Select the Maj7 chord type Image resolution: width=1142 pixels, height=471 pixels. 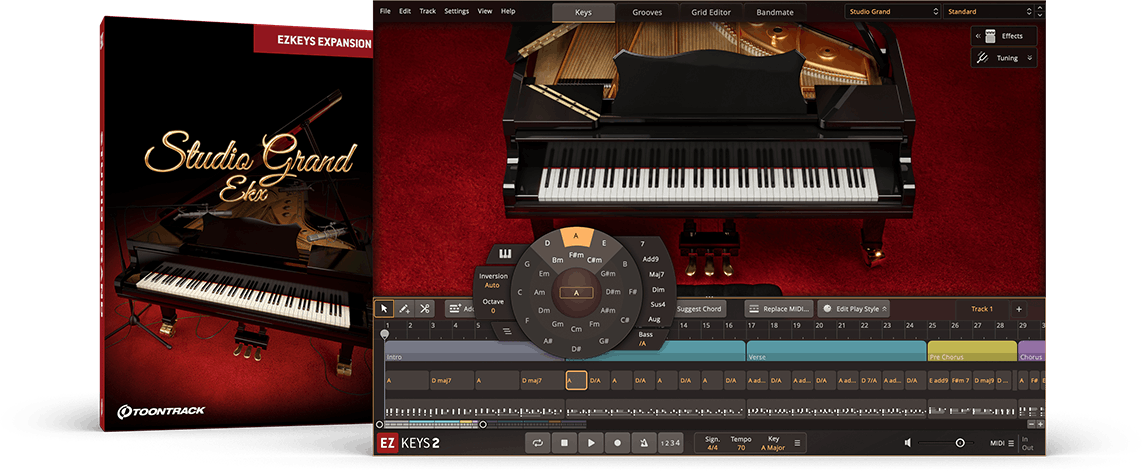pyautogui.click(x=656, y=274)
